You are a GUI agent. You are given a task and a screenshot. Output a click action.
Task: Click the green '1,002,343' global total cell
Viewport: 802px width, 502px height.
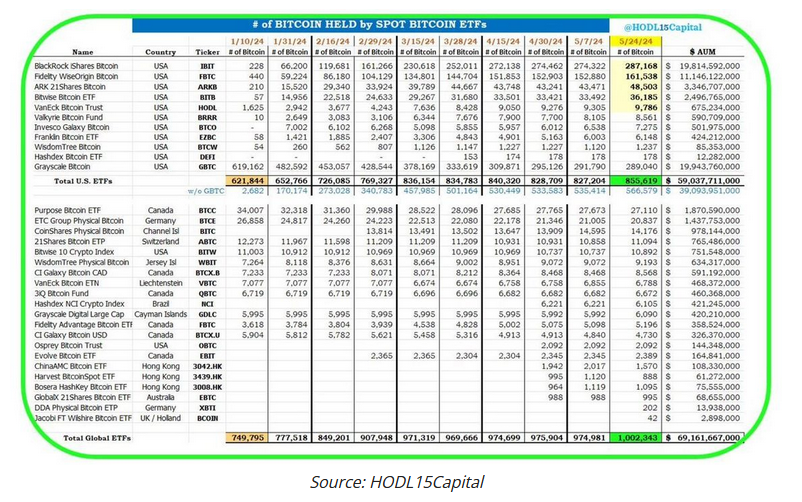[635, 438]
